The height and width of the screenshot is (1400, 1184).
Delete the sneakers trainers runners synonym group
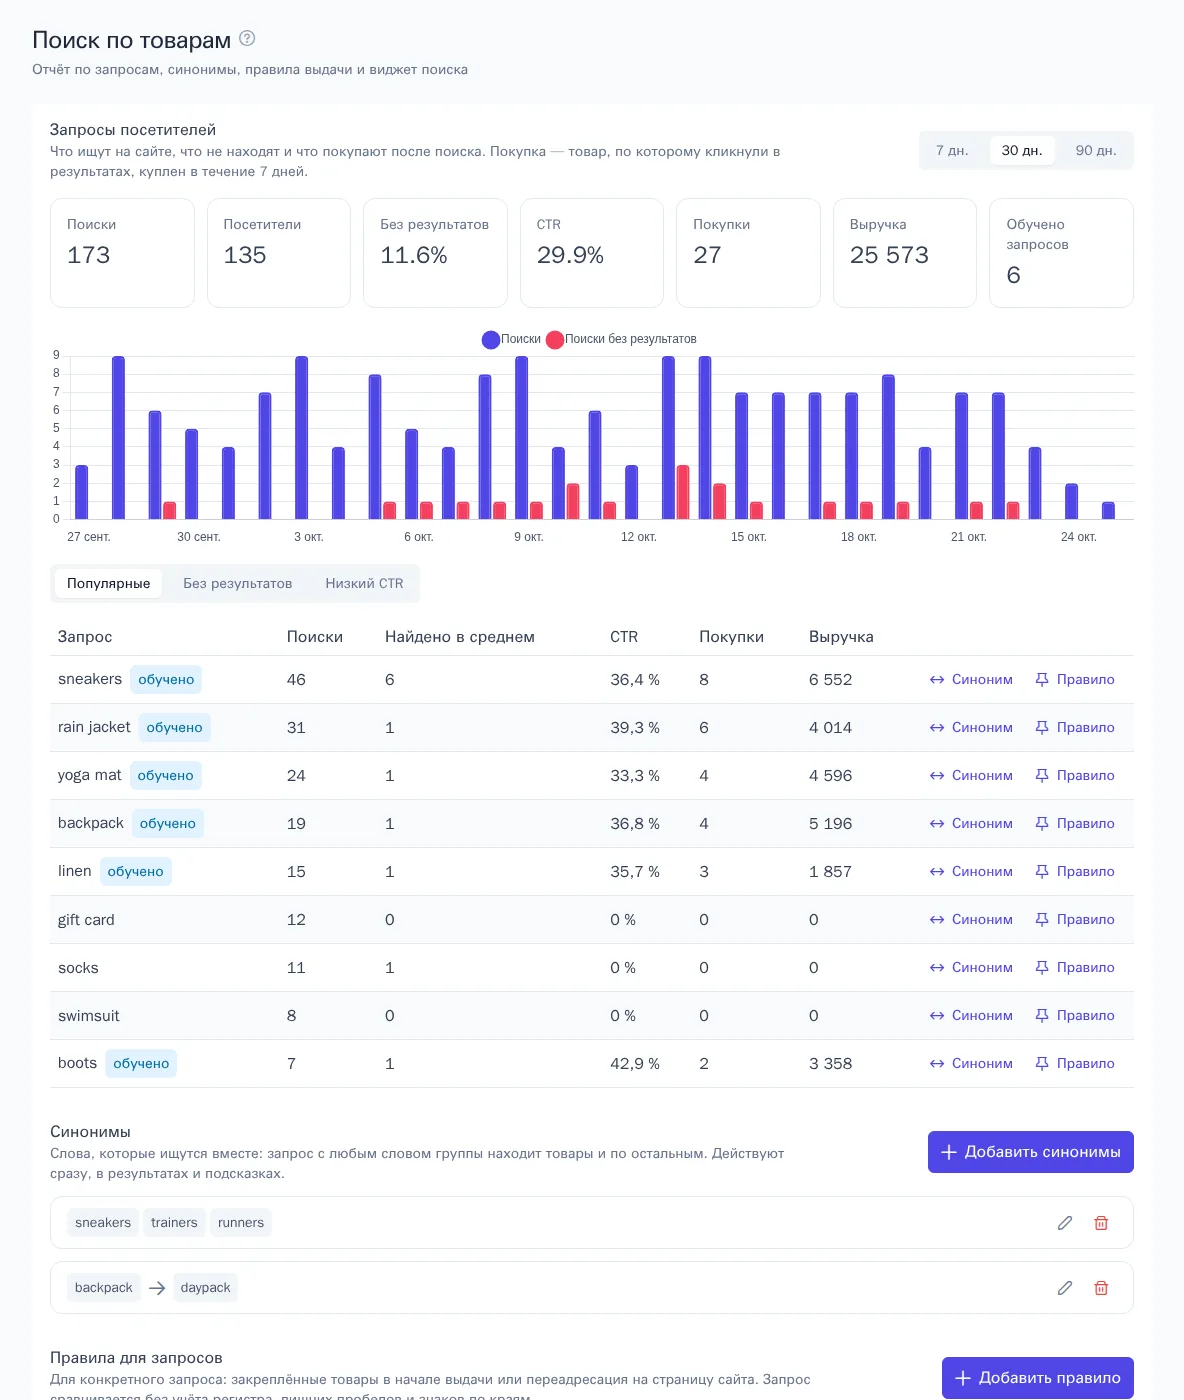click(1101, 1223)
